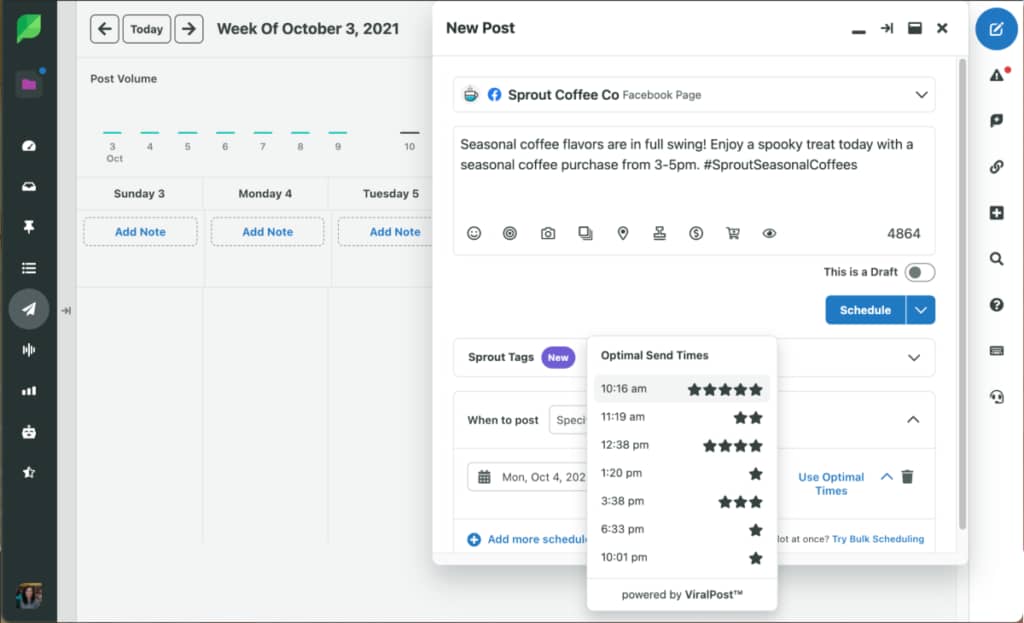
Task: Click the Today button in calendar header
Action: [x=146, y=28]
